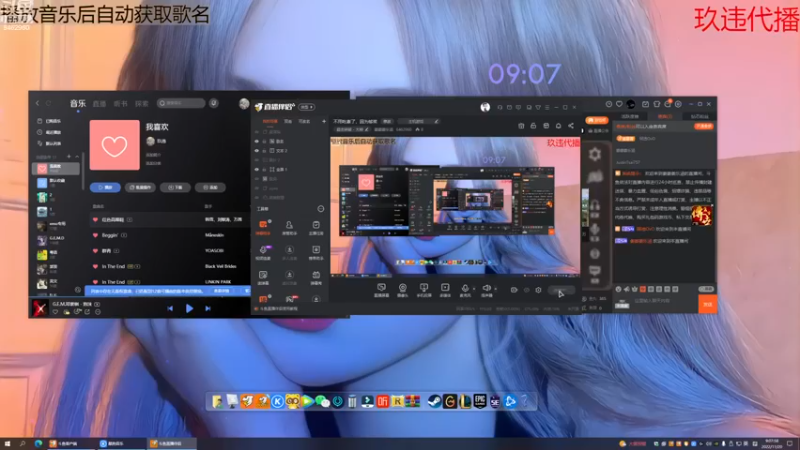Open the game ad thumbnail in chat
Image resolution: width=800 pixels, height=450 pixels.
(x=702, y=215)
